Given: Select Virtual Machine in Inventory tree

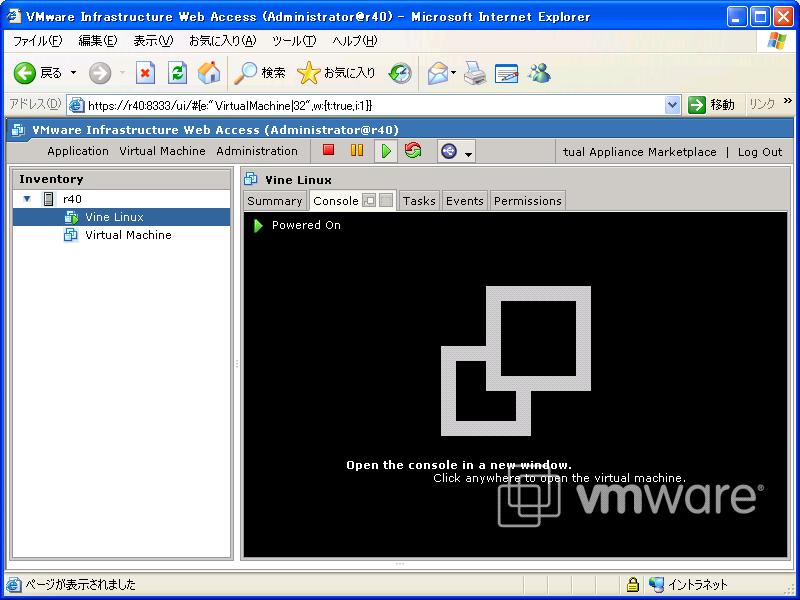Looking at the screenshot, I should pyautogui.click(x=121, y=235).
